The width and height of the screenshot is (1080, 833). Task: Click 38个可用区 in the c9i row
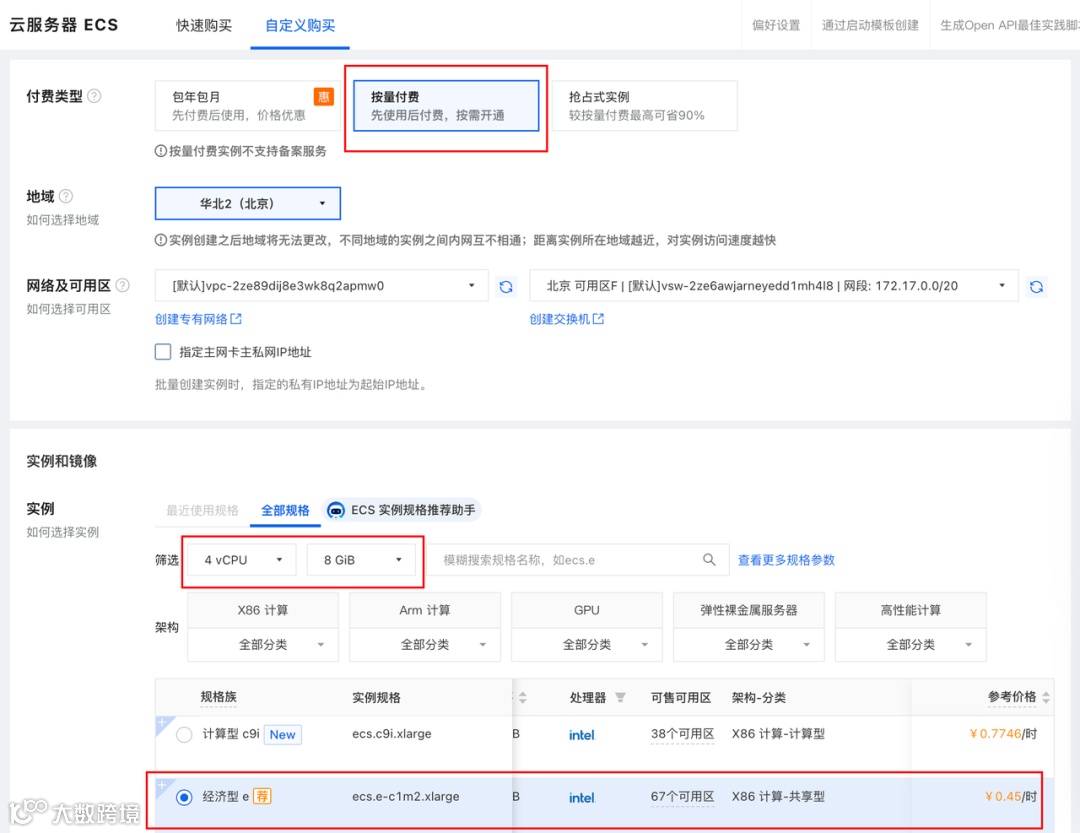click(x=683, y=734)
